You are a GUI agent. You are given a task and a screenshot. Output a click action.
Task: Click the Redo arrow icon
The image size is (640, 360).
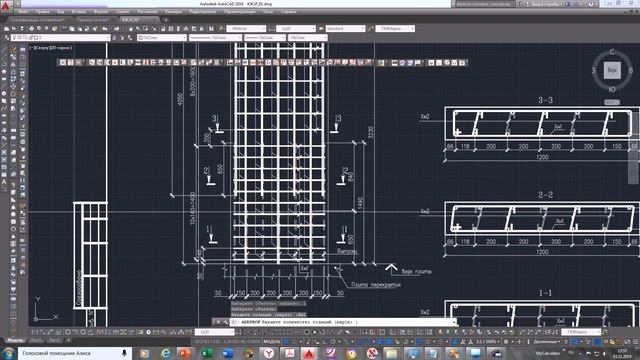(x=117, y=29)
